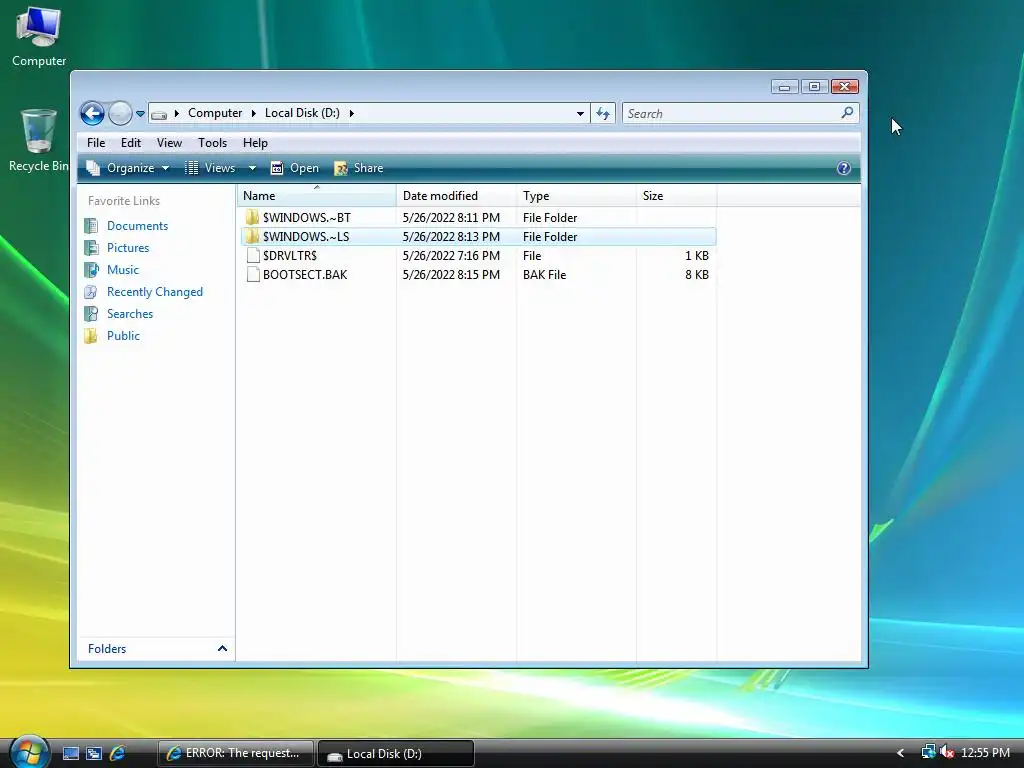Click the Public folder sidebar icon
Image resolution: width=1024 pixels, height=768 pixels.
click(91, 336)
